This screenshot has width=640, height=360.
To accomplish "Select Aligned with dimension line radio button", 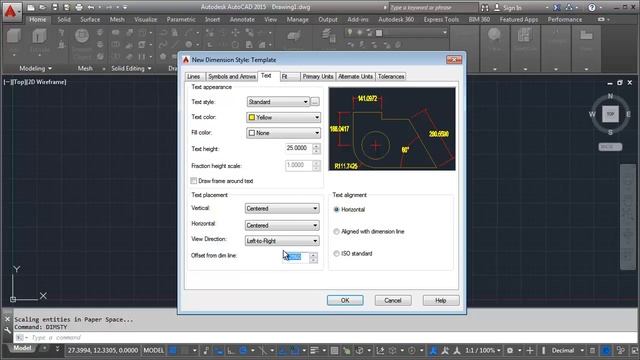I will click(x=336, y=231).
